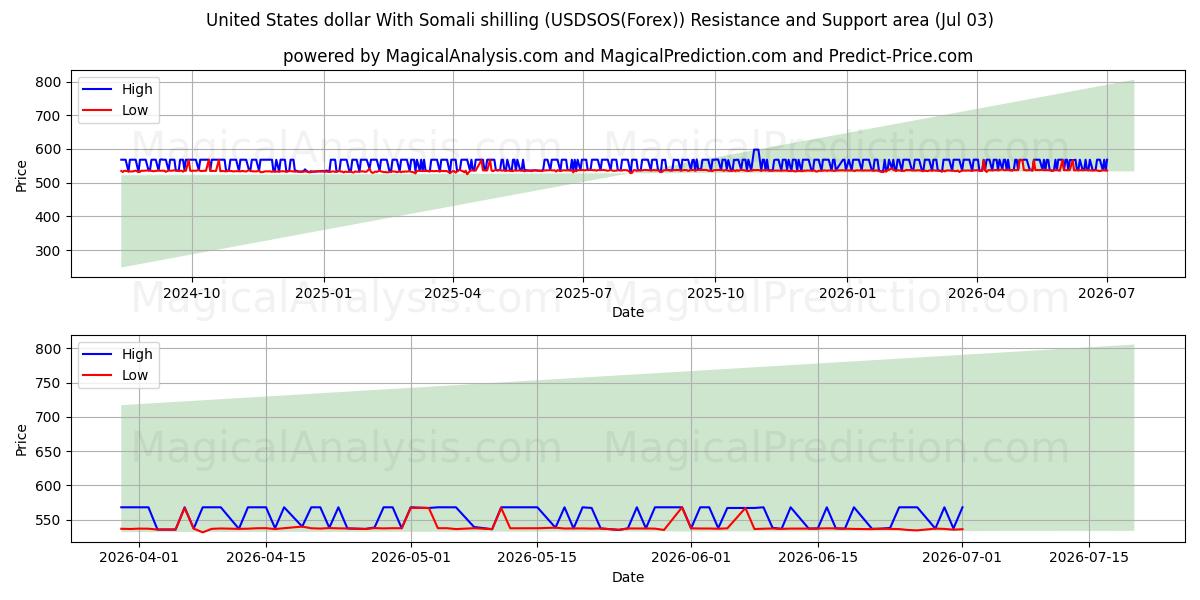Click the '2024-10' x-axis label
1200x600 pixels.
click(x=192, y=295)
